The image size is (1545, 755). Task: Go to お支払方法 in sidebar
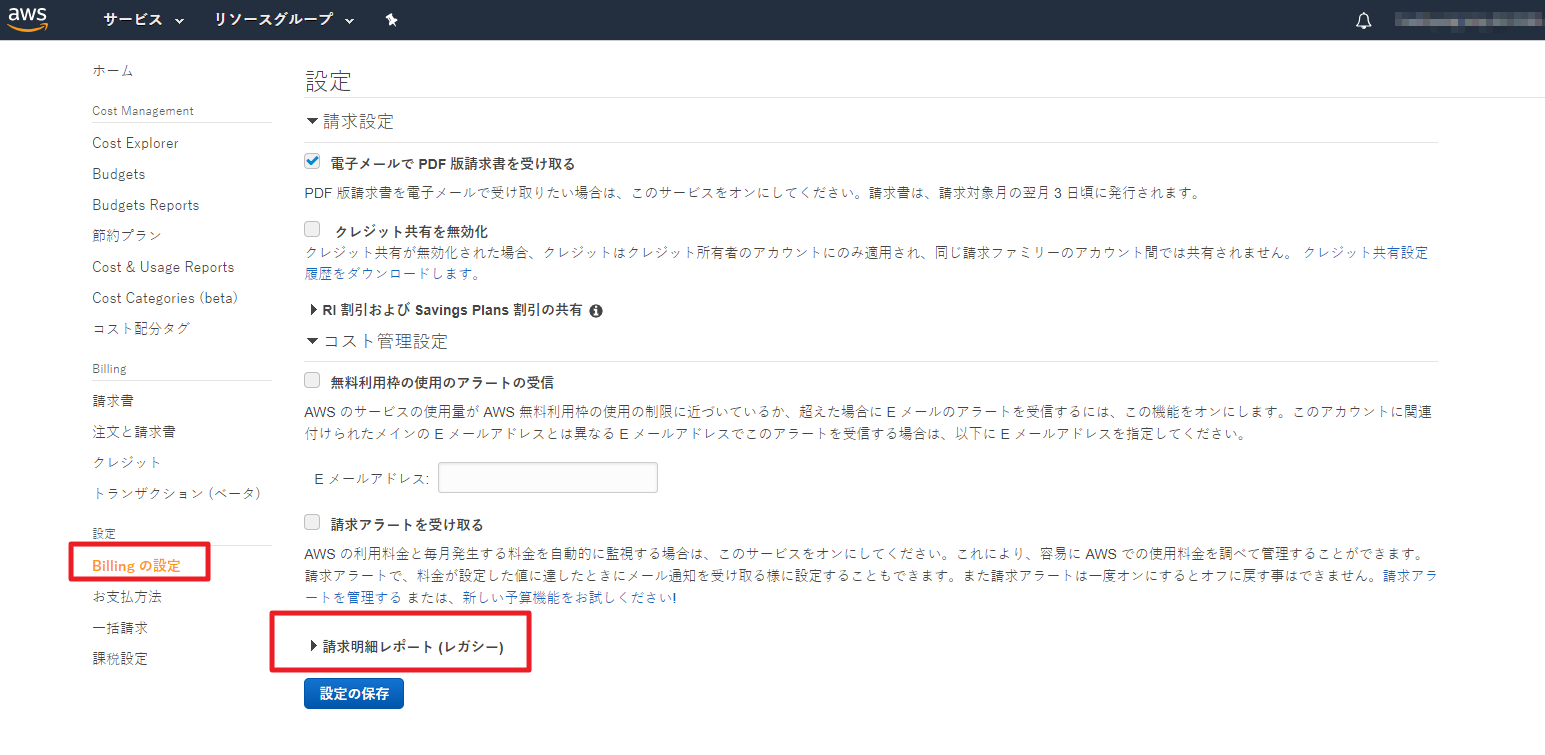click(127, 597)
